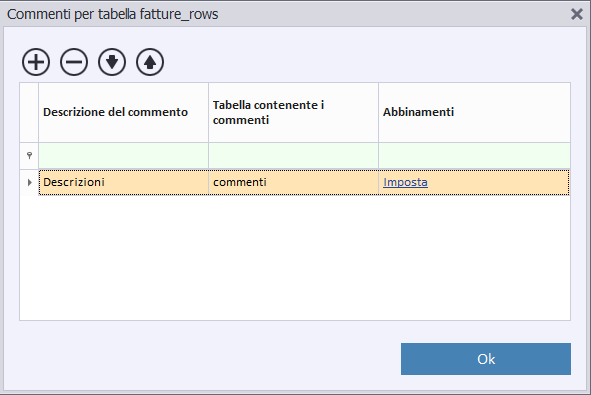The image size is (591, 395).
Task: Focus filter field under Tabella contenente i commenti
Action: (293, 156)
